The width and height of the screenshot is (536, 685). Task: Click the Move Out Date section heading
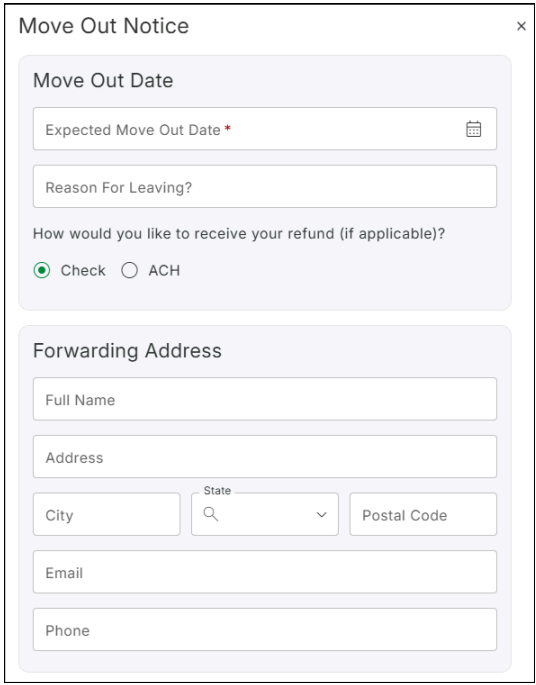(x=103, y=81)
